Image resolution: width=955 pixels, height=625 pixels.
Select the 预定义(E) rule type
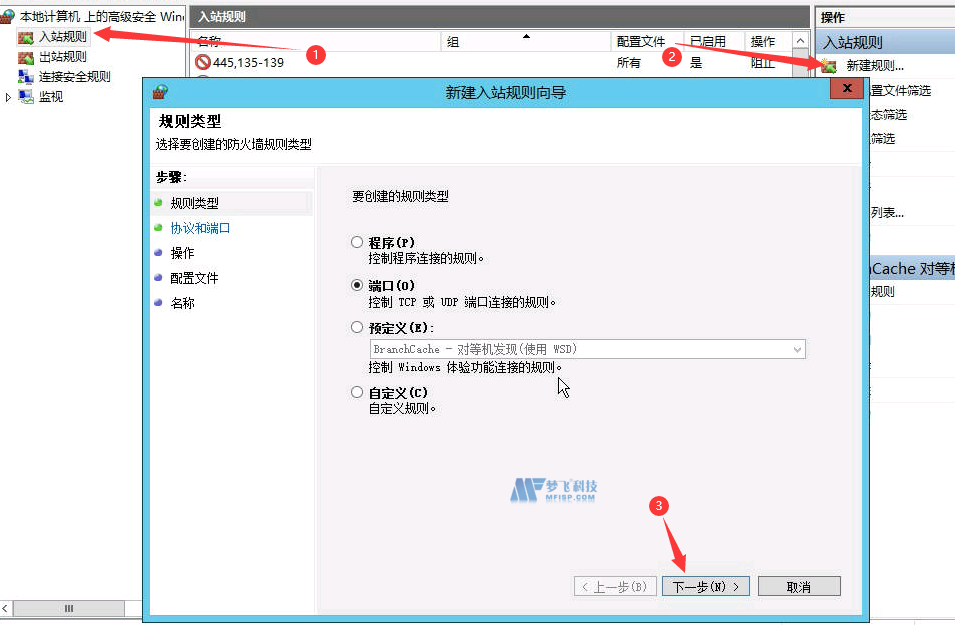357,326
